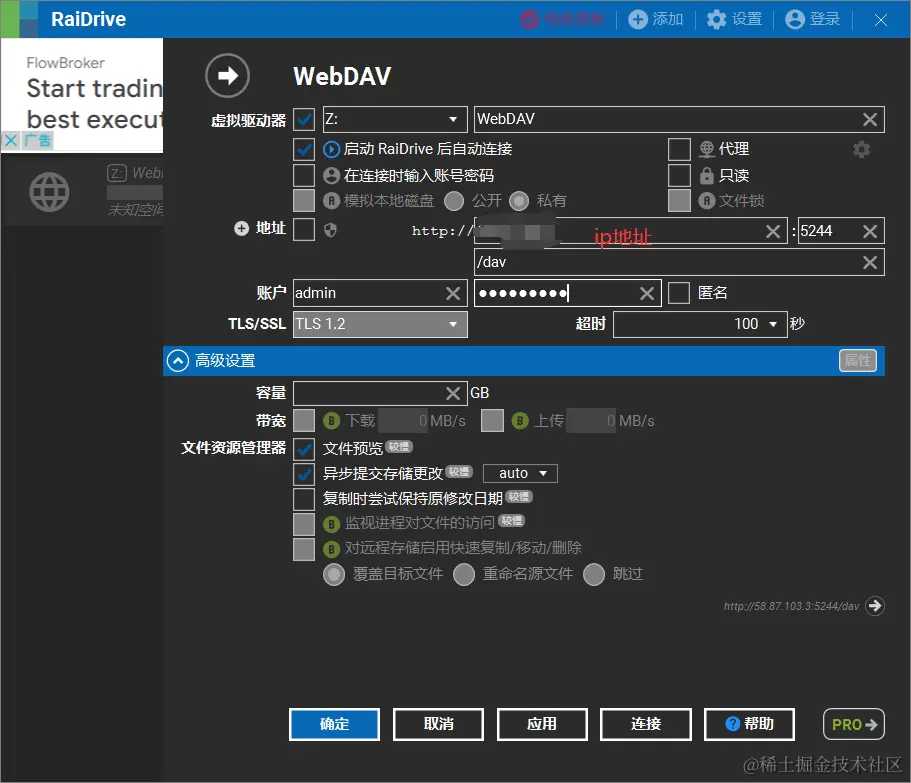Screen dimensions: 911x783
Task: Clear the 5244 port field
Action: [x=870, y=231]
